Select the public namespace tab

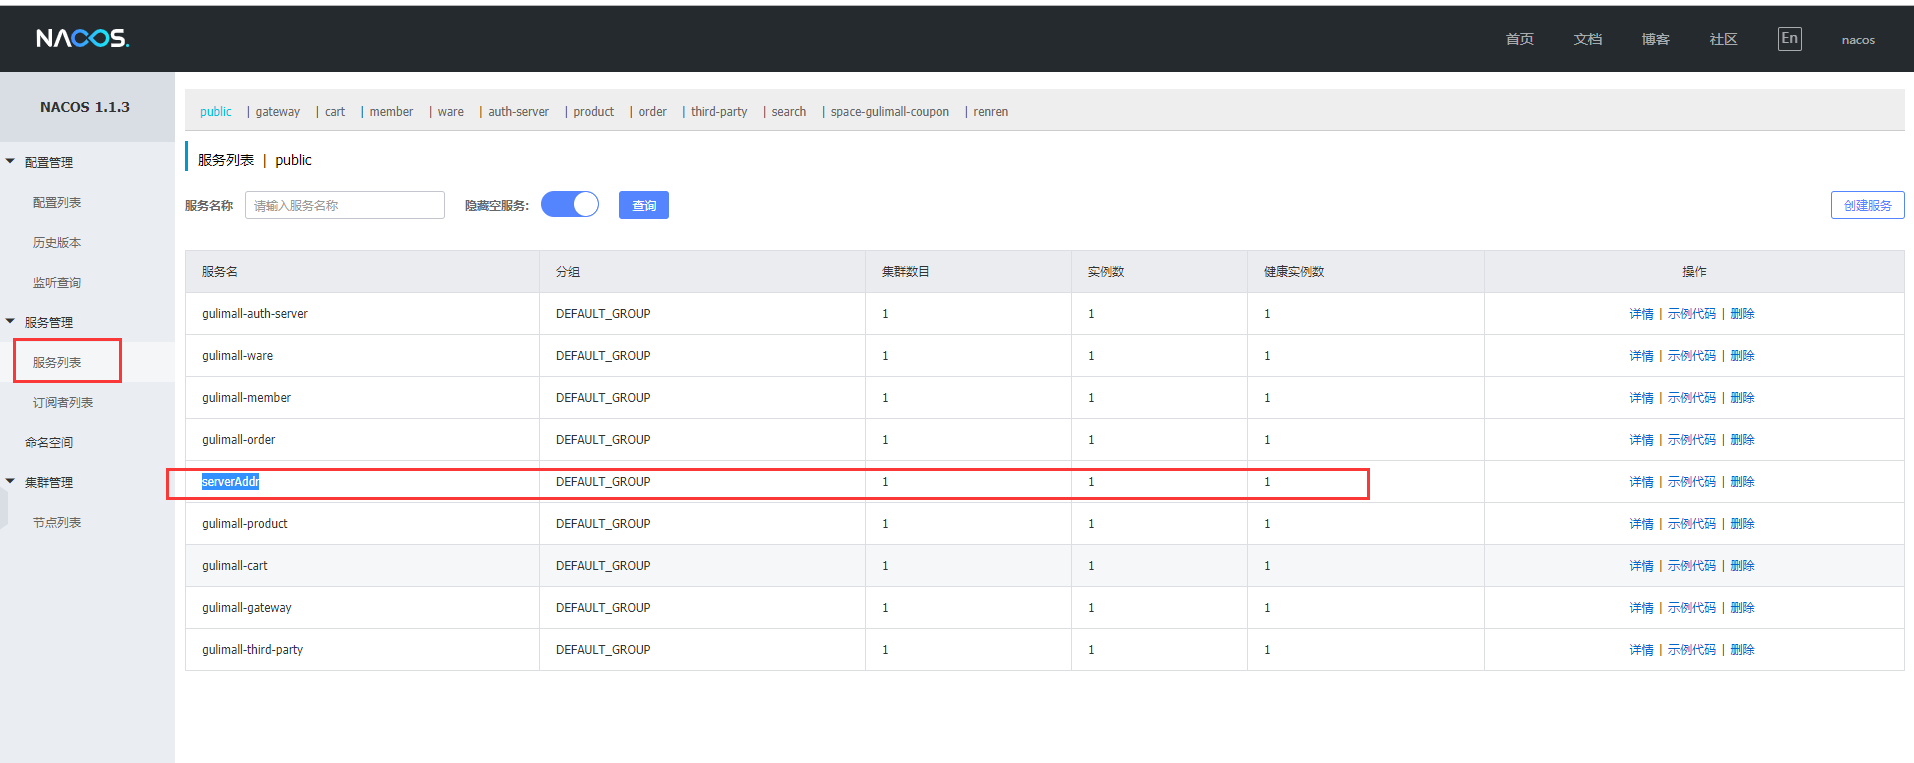[x=215, y=112]
